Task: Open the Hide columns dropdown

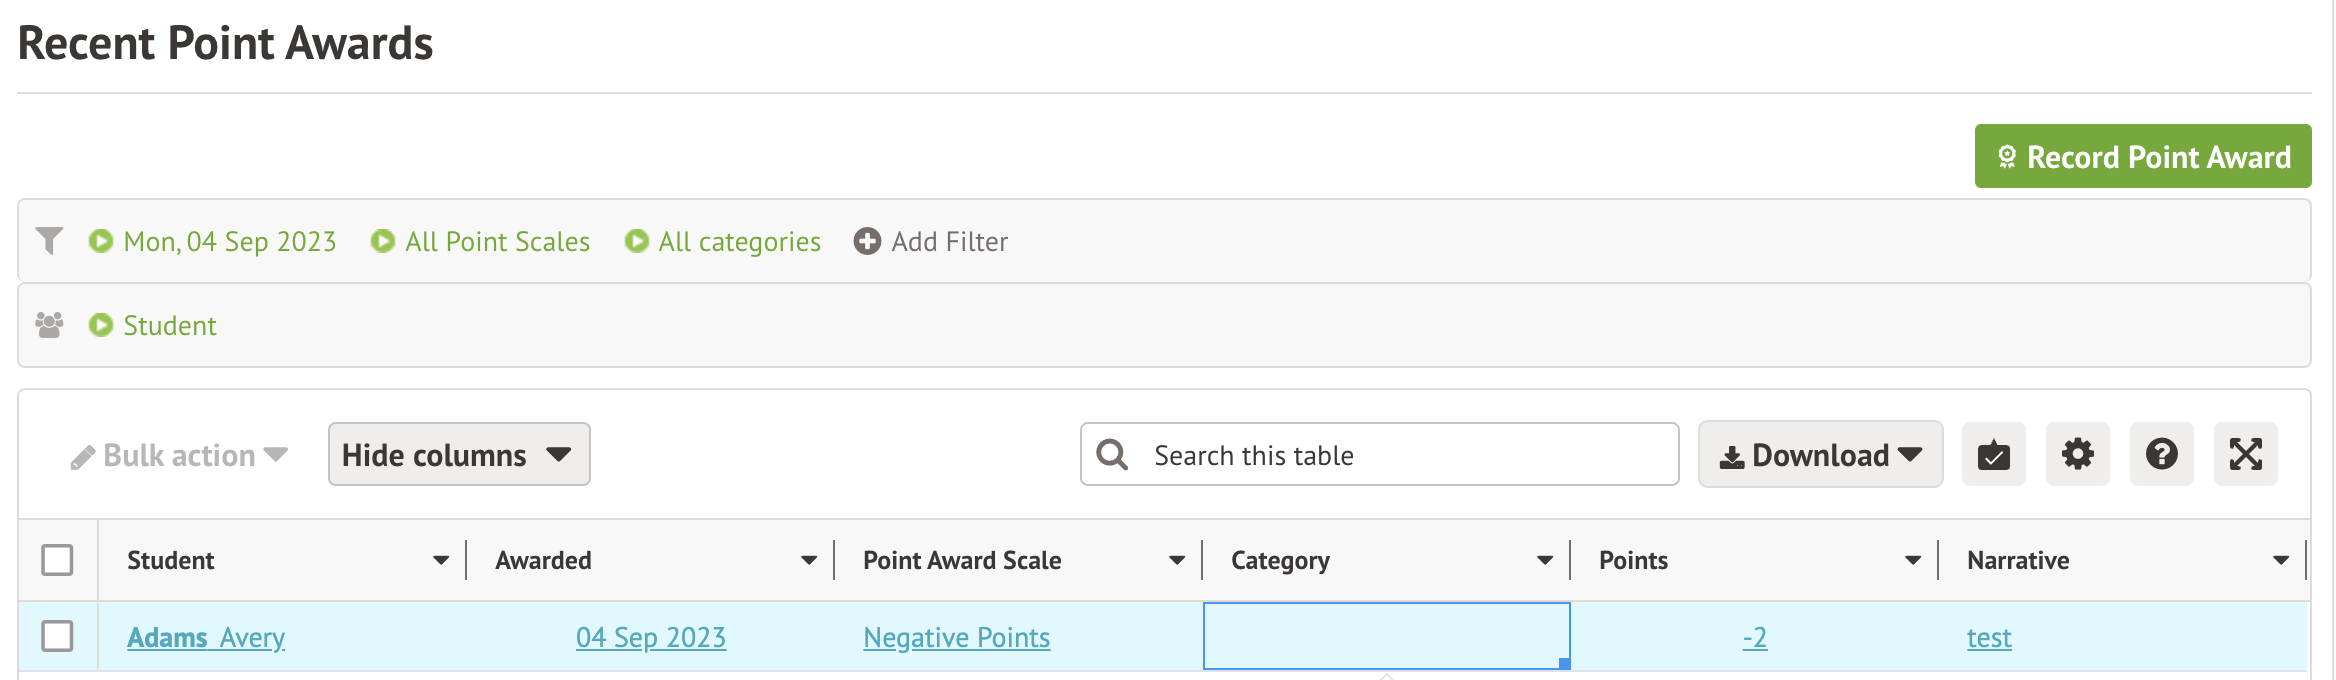Action: (459, 455)
